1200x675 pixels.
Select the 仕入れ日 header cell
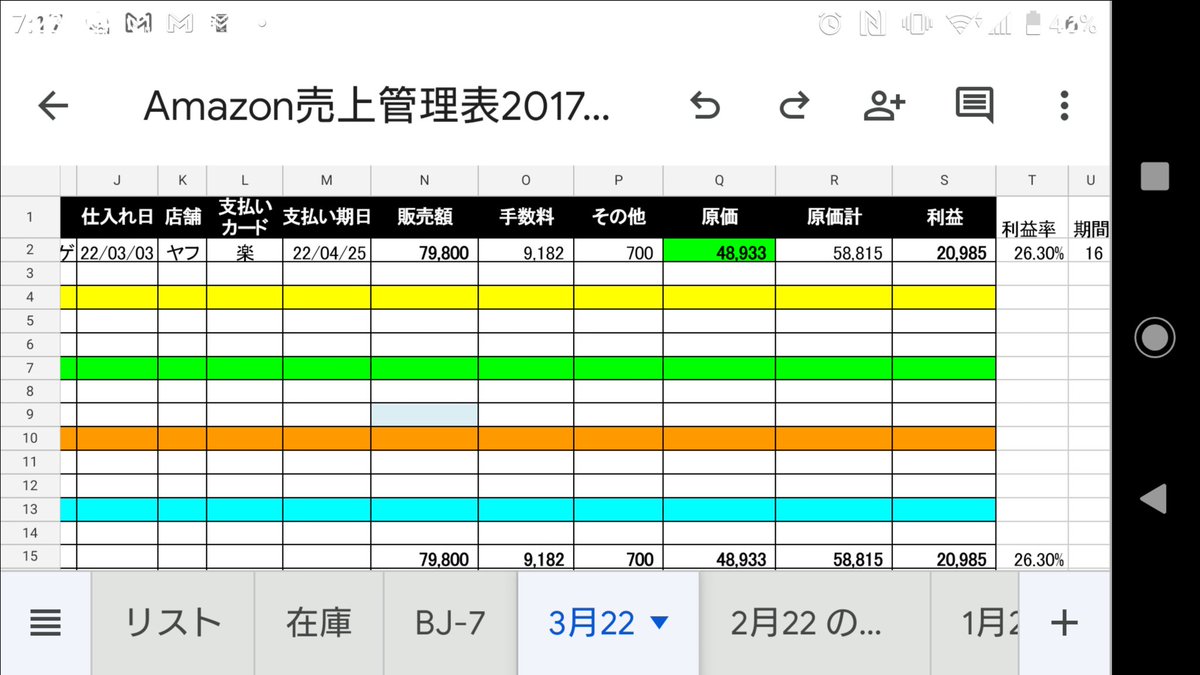click(117, 218)
